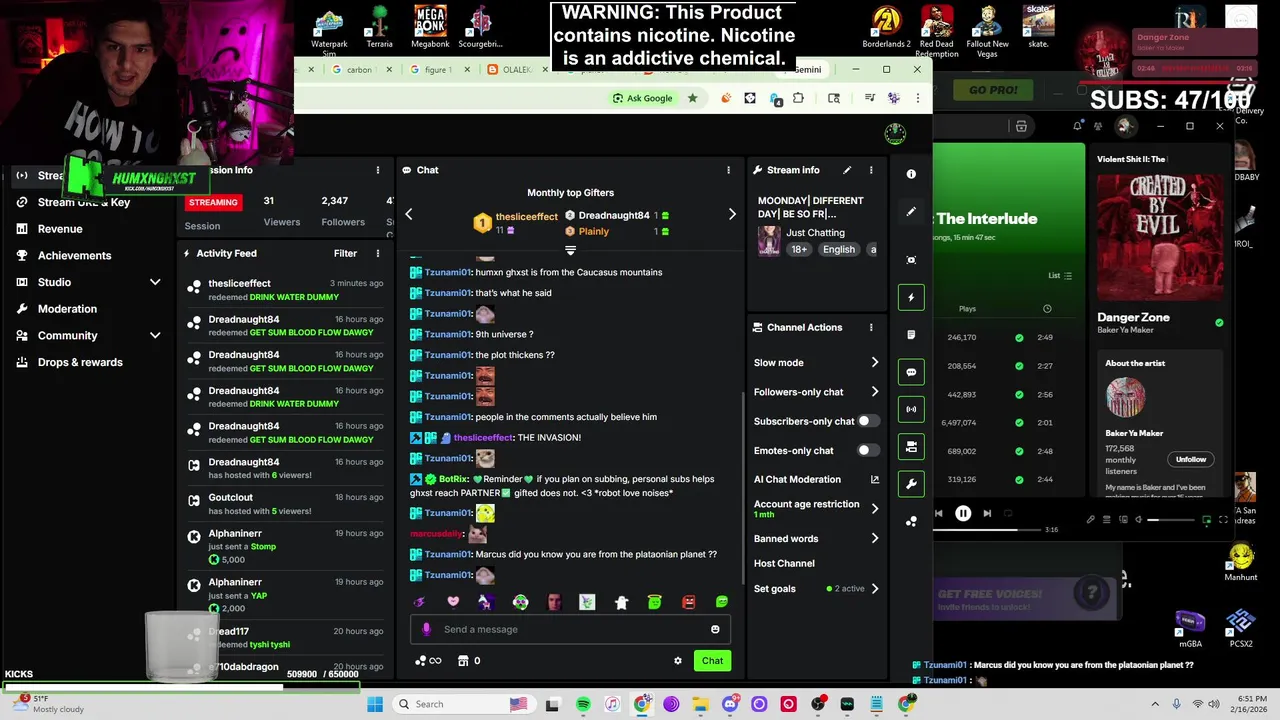Open Spotify from the Windows taskbar

[x=583, y=704]
